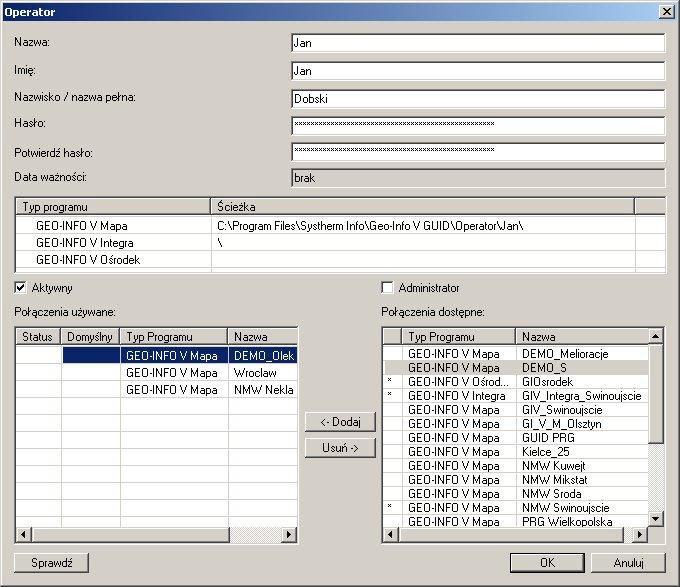Uncheck the Aktywny checkbox
Image resolution: width=680 pixels, height=587 pixels.
click(x=20, y=287)
